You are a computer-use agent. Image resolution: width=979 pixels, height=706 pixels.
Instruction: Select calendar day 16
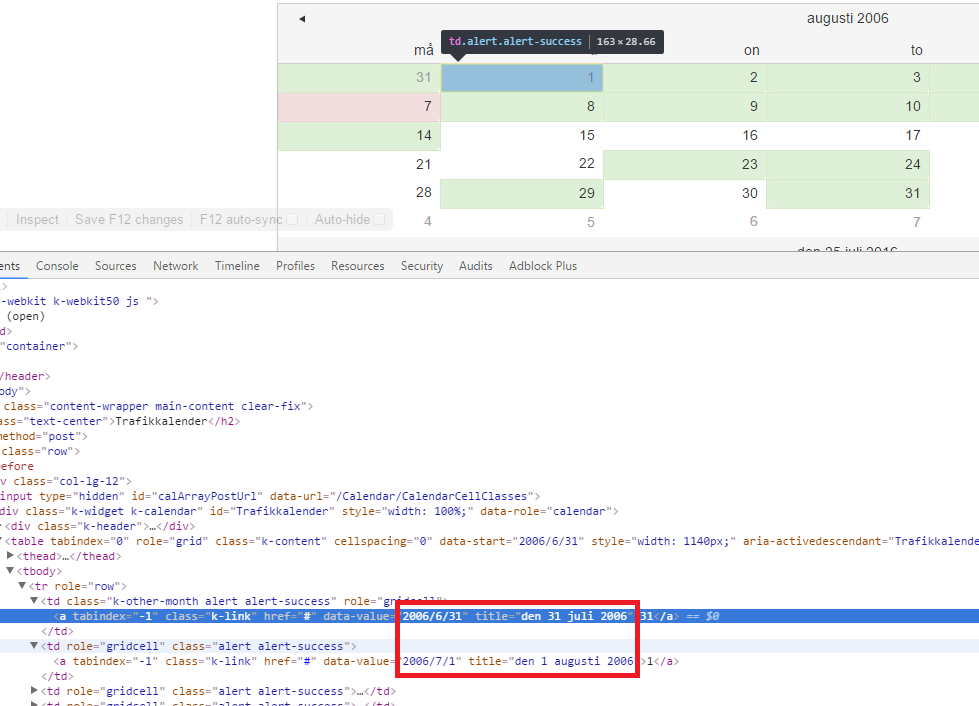click(x=685, y=135)
